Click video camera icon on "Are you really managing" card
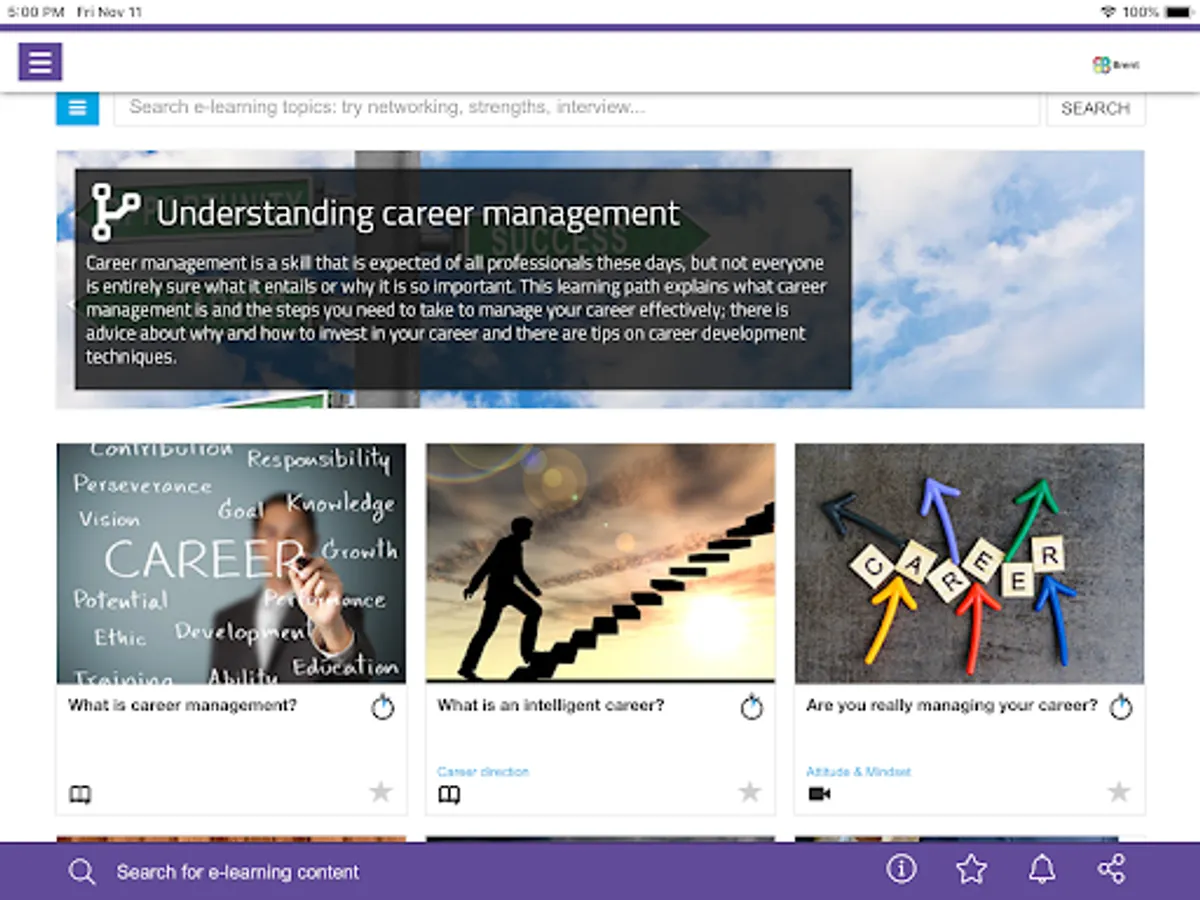Viewport: 1200px width, 900px height. pyautogui.click(x=819, y=794)
